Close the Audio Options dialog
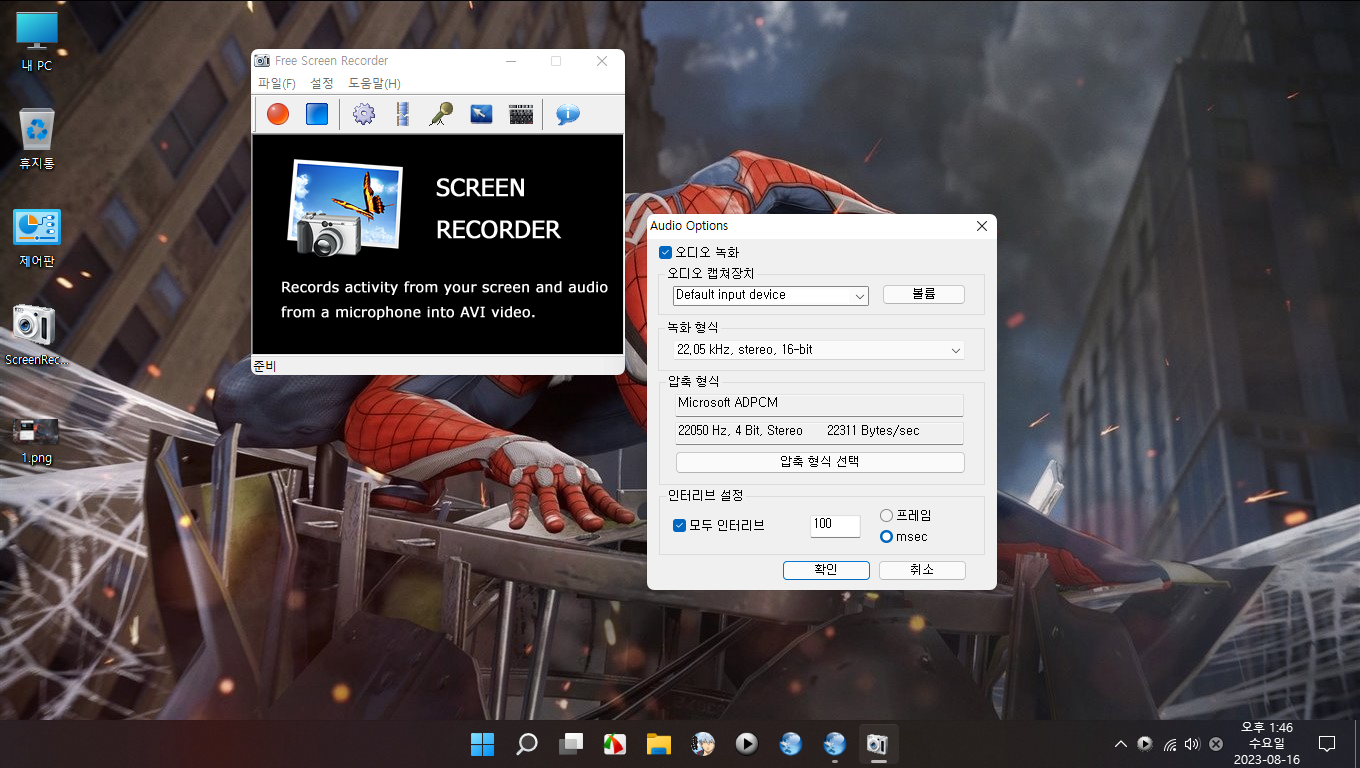1360x768 pixels. pyautogui.click(x=981, y=227)
